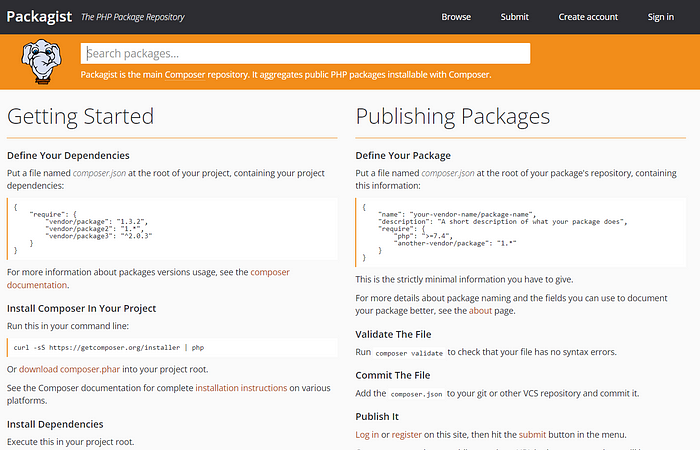
Task: Open the composer documentation link
Action: (148, 279)
